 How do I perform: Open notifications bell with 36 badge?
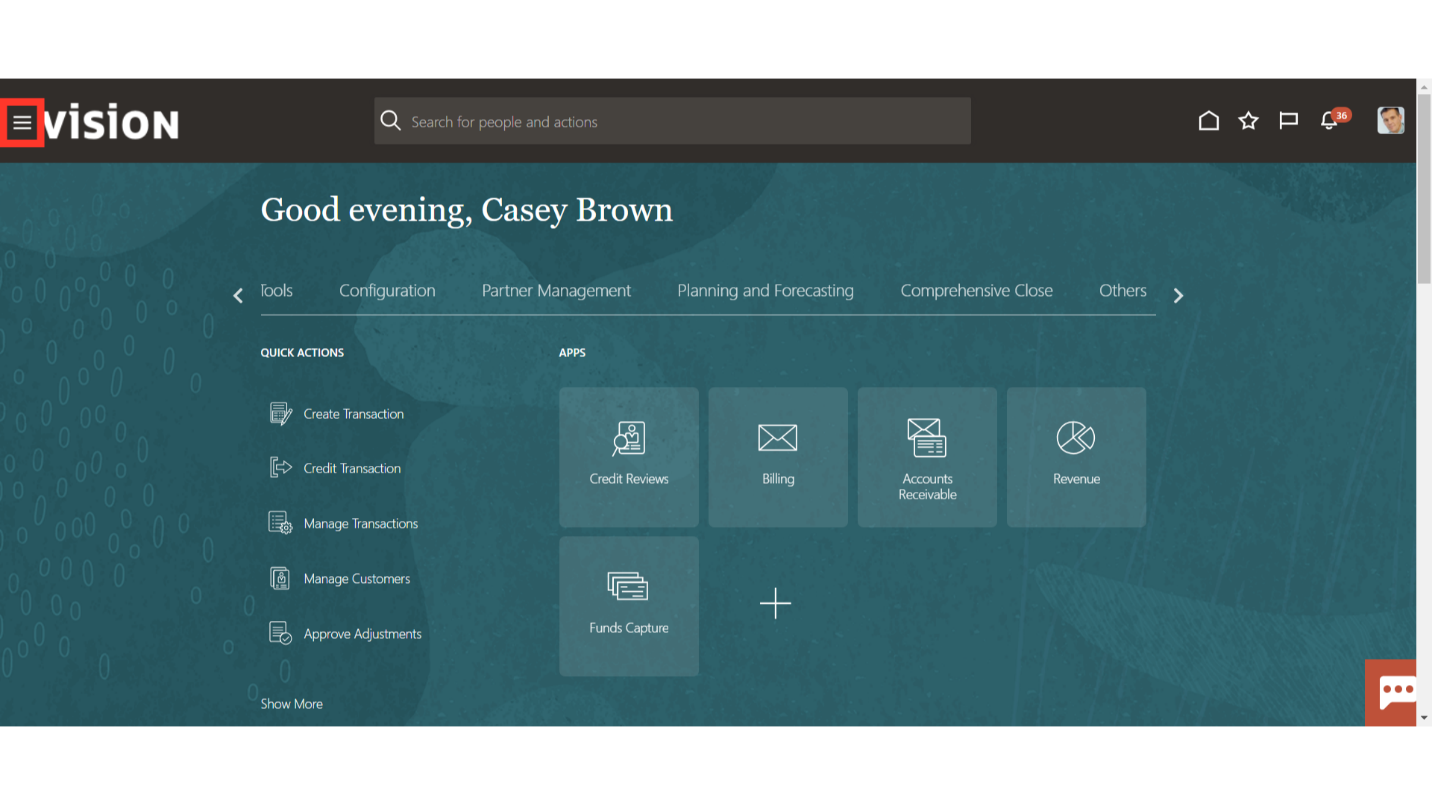click(x=1333, y=119)
